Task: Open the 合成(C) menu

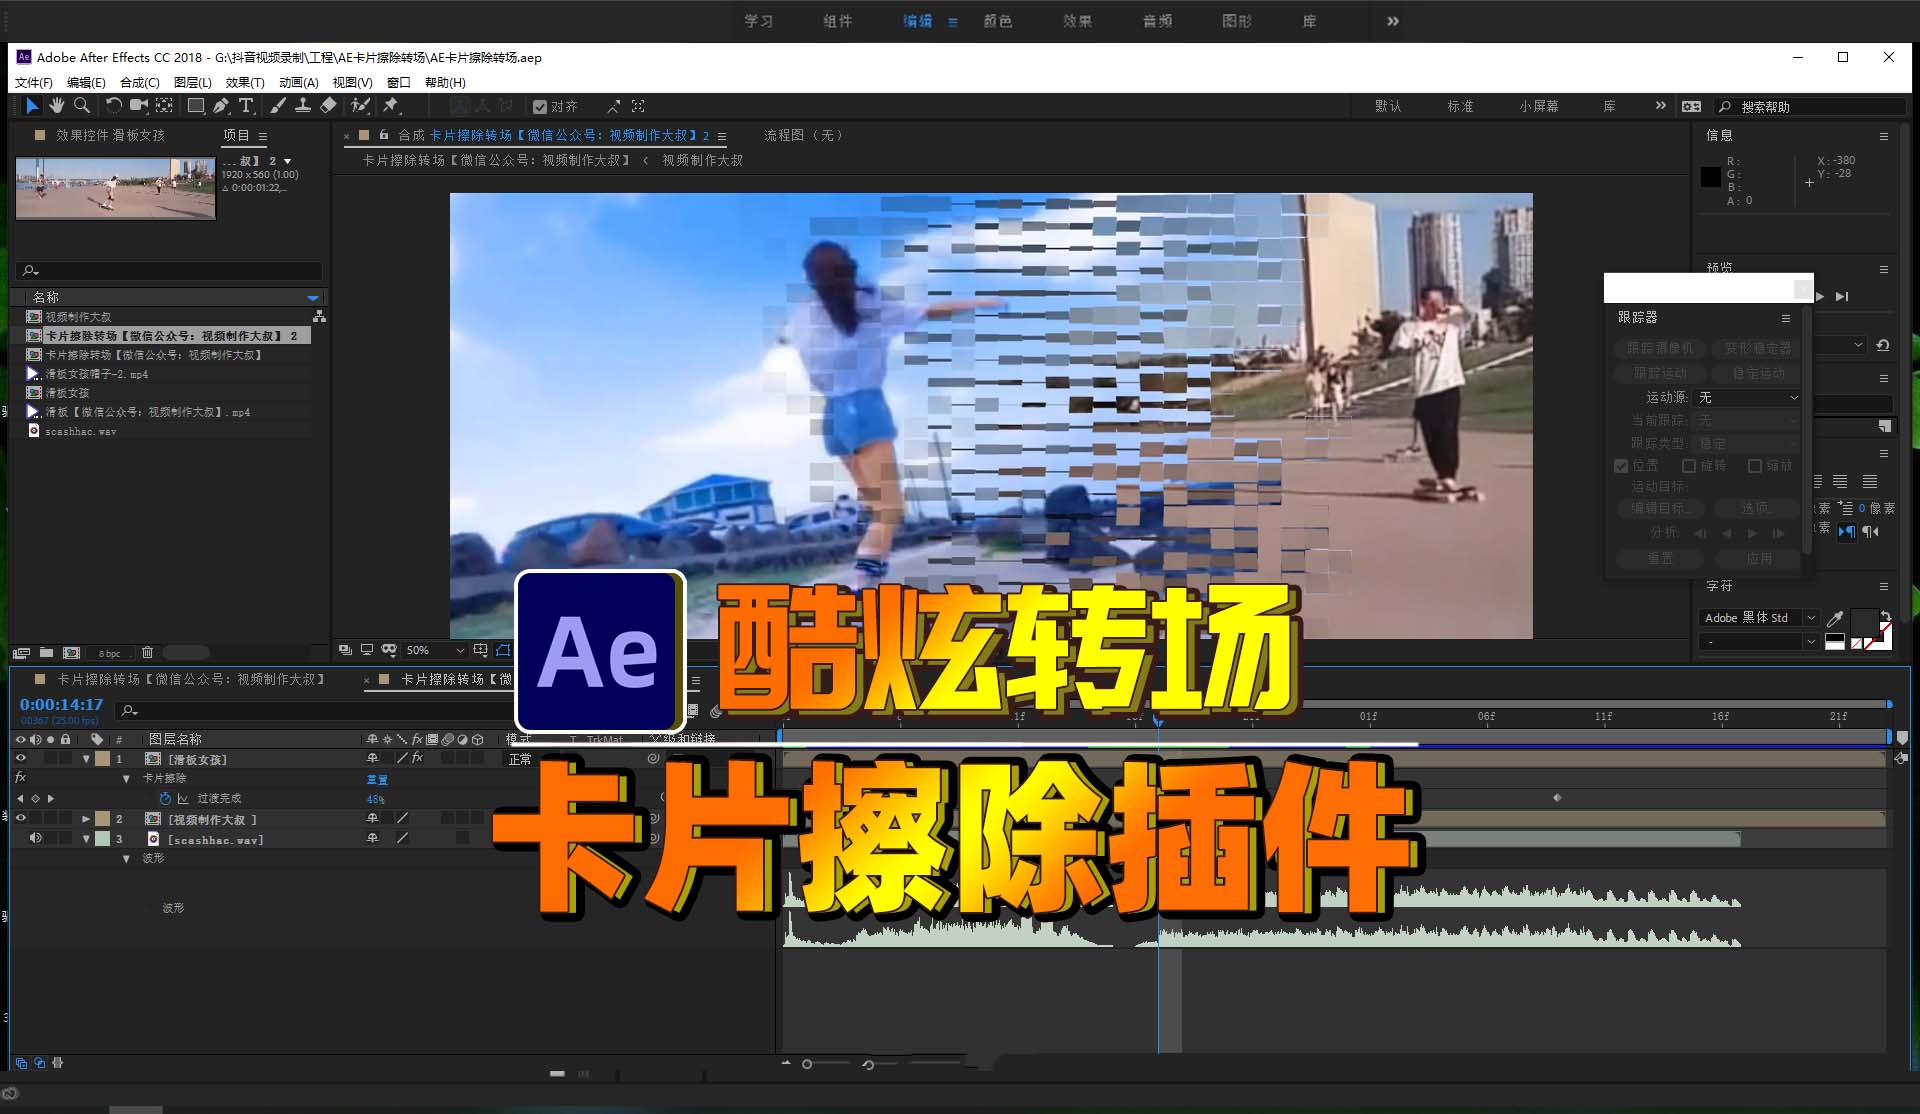Action: (x=140, y=83)
